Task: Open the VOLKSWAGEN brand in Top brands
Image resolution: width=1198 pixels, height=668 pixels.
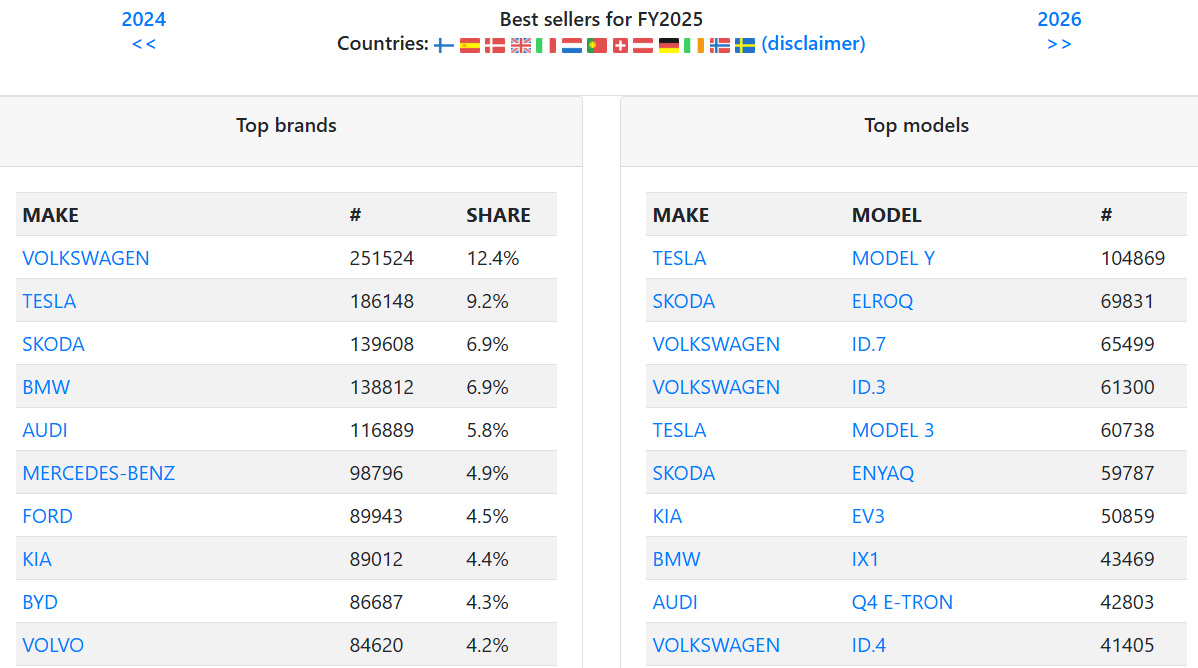Action: 86,258
